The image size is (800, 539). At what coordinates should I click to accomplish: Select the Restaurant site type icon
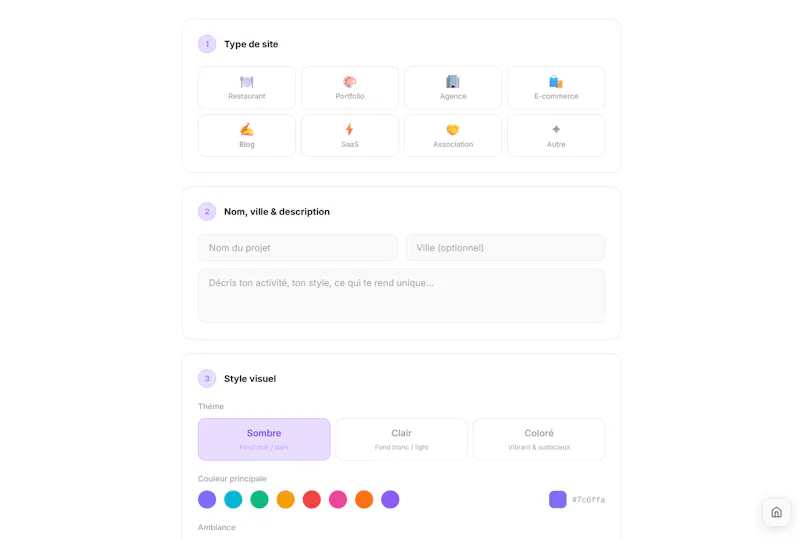point(246,88)
